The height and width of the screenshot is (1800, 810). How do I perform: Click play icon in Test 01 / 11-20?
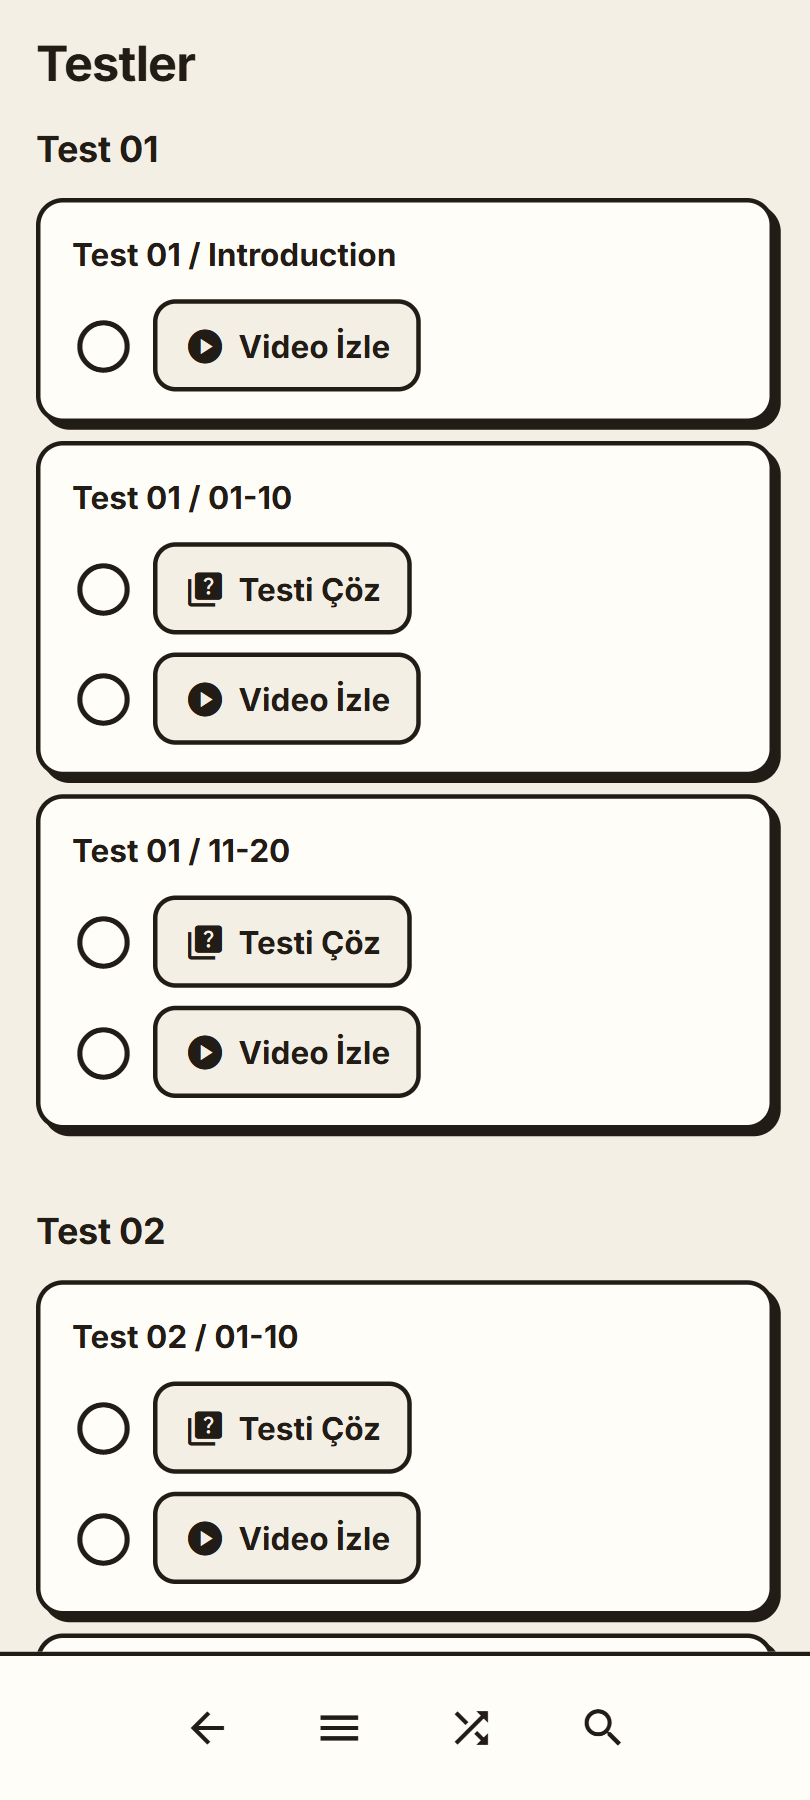click(x=205, y=1052)
